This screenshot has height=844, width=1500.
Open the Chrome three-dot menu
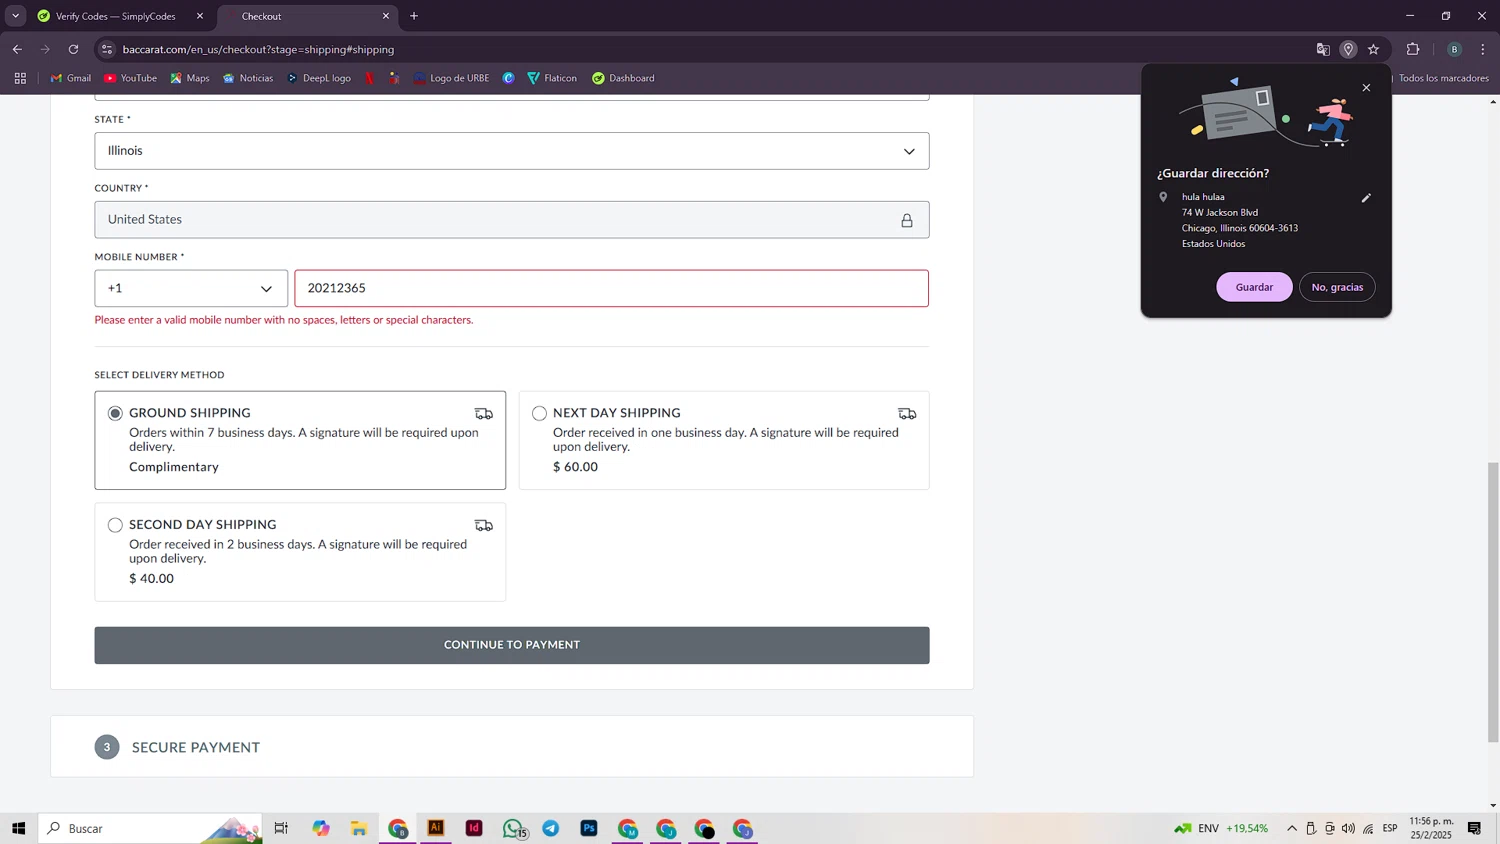click(x=1483, y=49)
